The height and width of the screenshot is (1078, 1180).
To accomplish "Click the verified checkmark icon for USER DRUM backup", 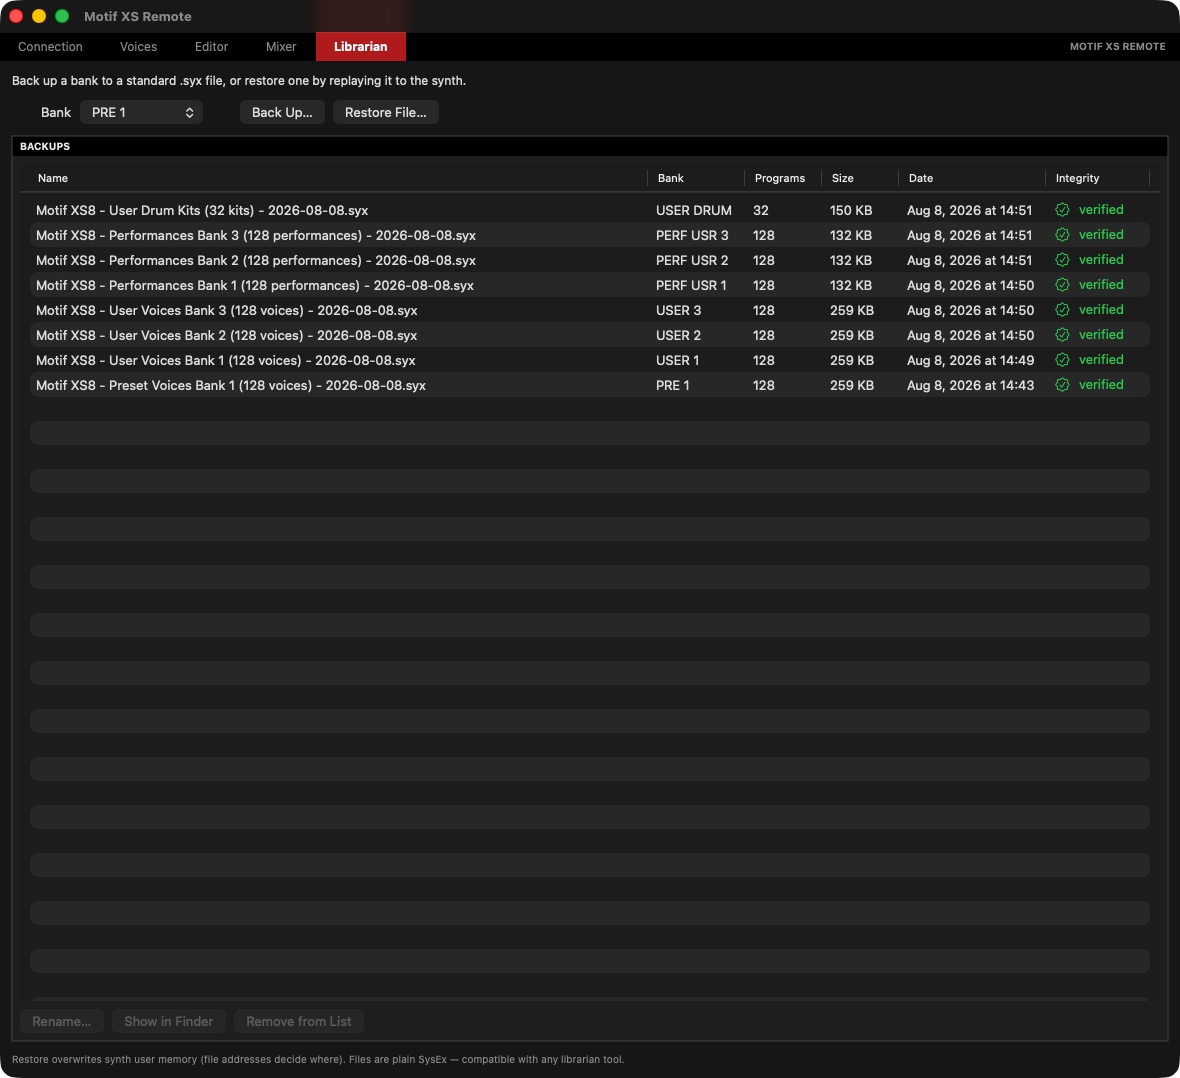I will click(1062, 210).
